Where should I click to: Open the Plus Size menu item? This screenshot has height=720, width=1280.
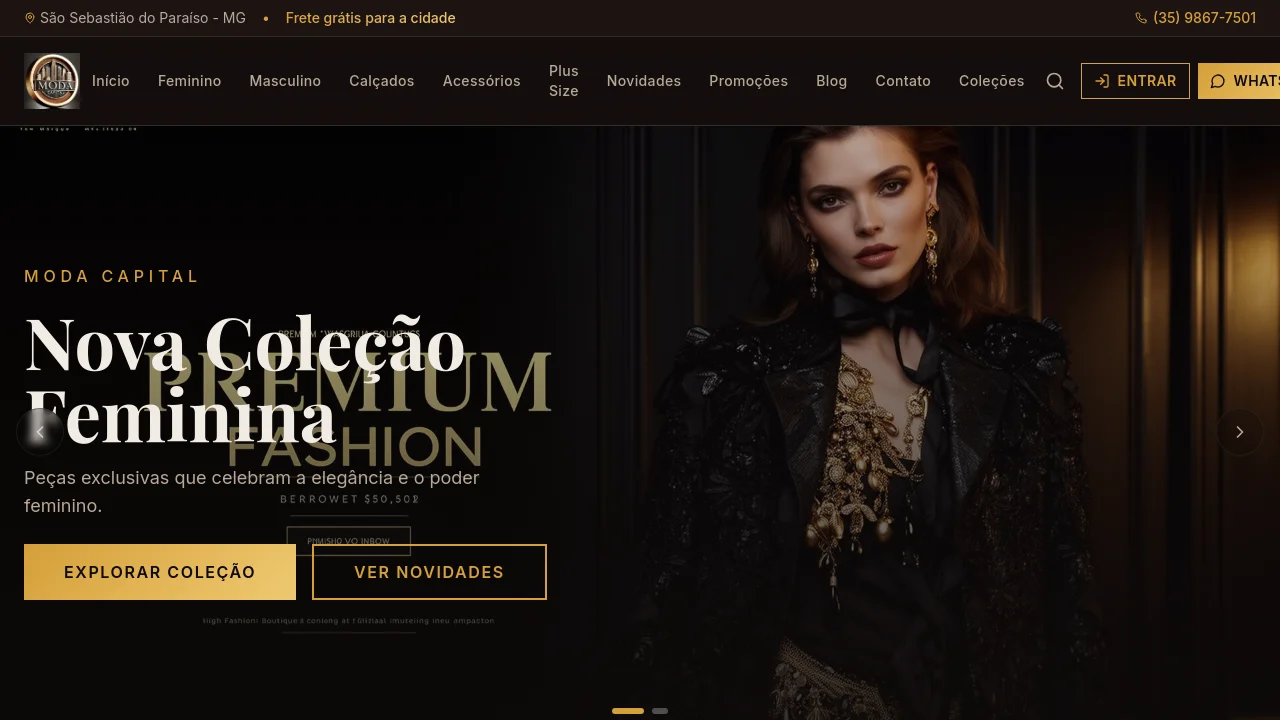tap(564, 81)
